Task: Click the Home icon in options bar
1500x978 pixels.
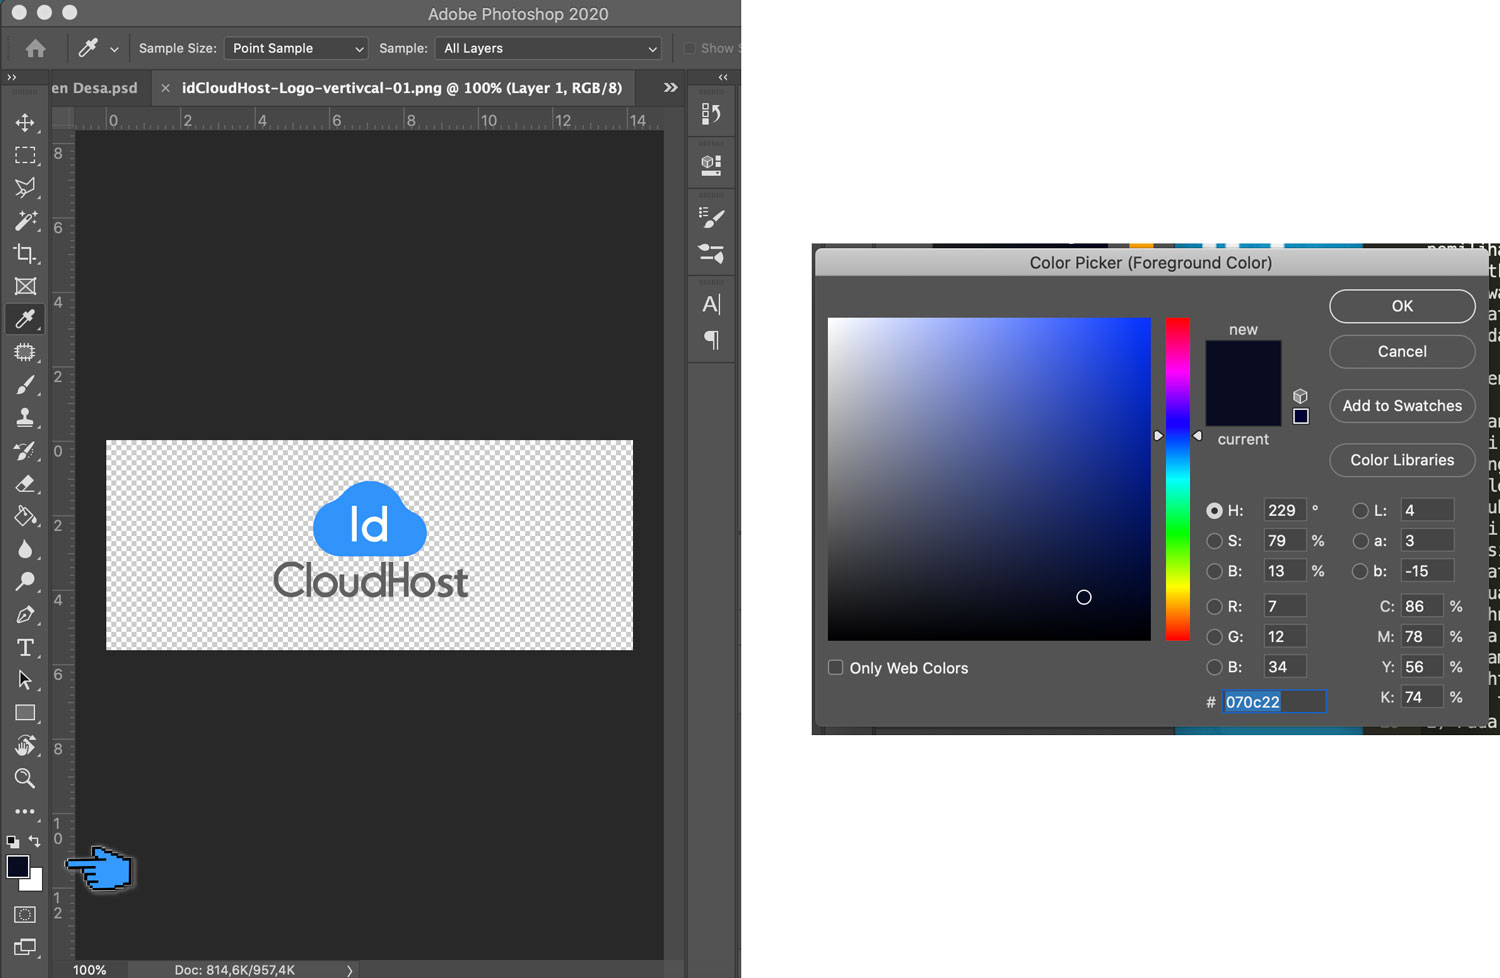Action: [36, 48]
